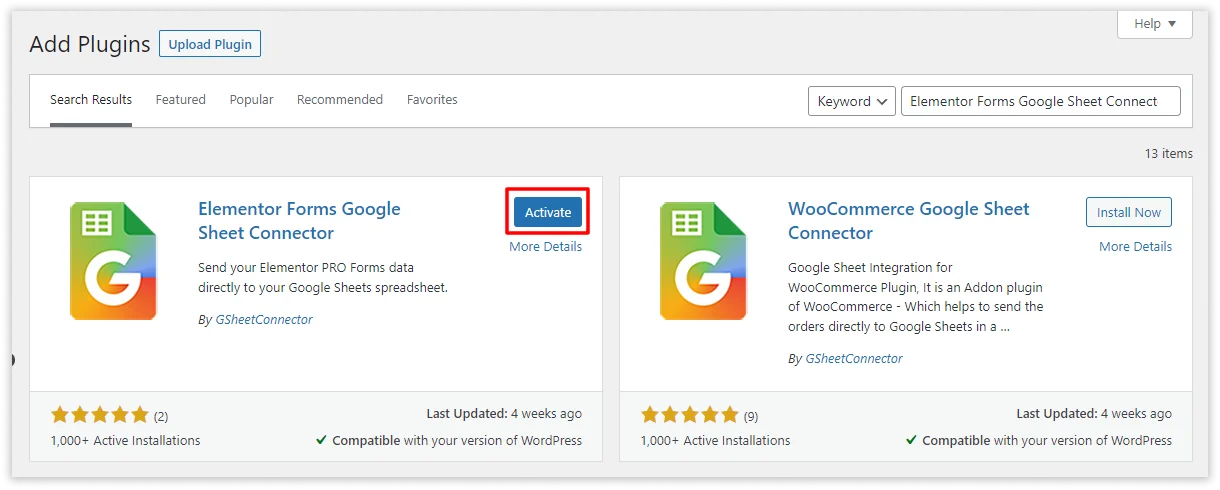Expand the Keyword search type dropdown
The width and height of the screenshot is (1220, 490).
(852, 101)
